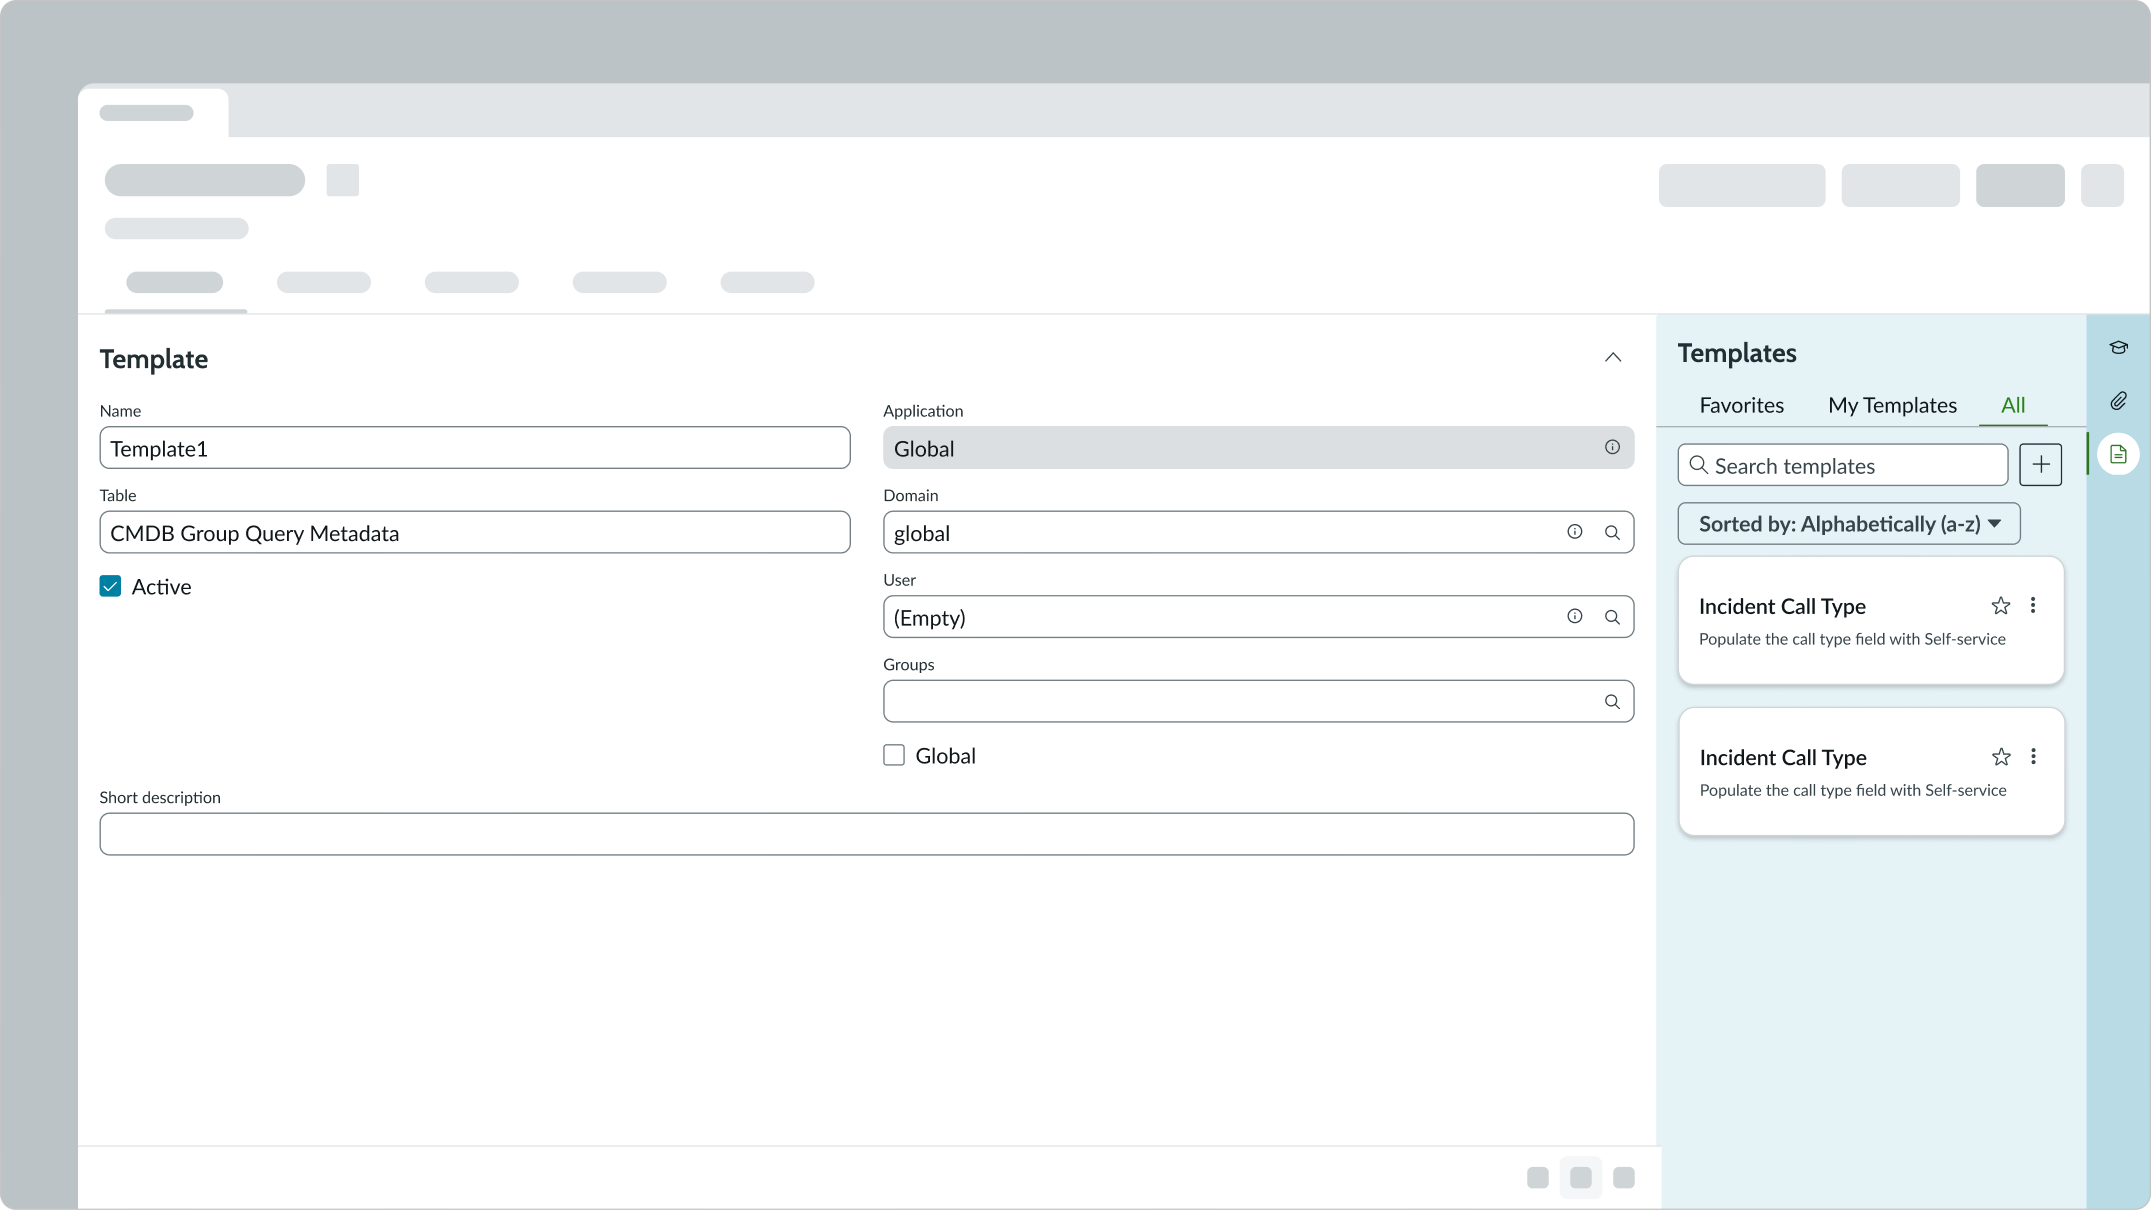This screenshot has width=2151, height=1210.
Task: Select the Templates document icon in right rail
Action: [x=2119, y=454]
